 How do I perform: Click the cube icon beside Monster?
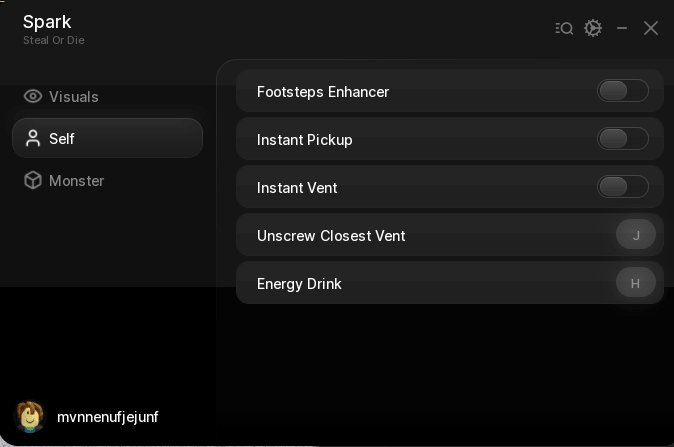tap(33, 181)
